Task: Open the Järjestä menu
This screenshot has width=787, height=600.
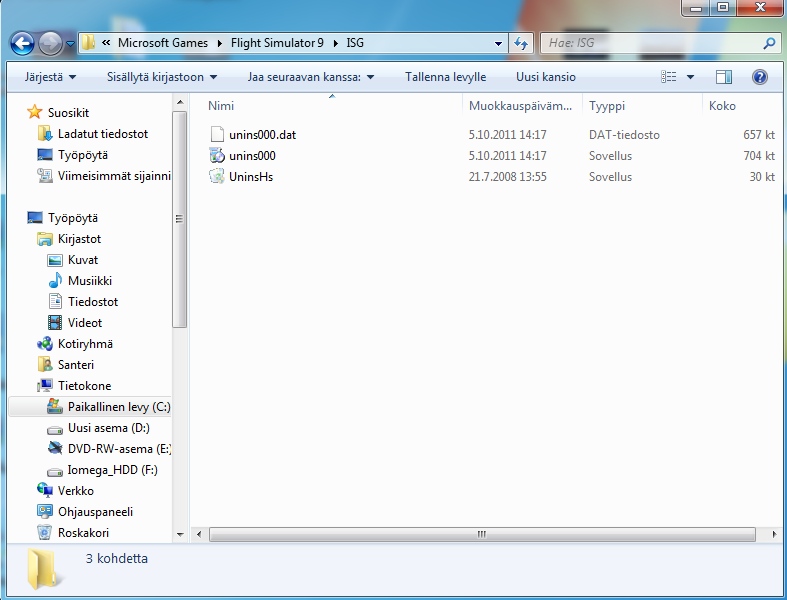Action: (50, 77)
